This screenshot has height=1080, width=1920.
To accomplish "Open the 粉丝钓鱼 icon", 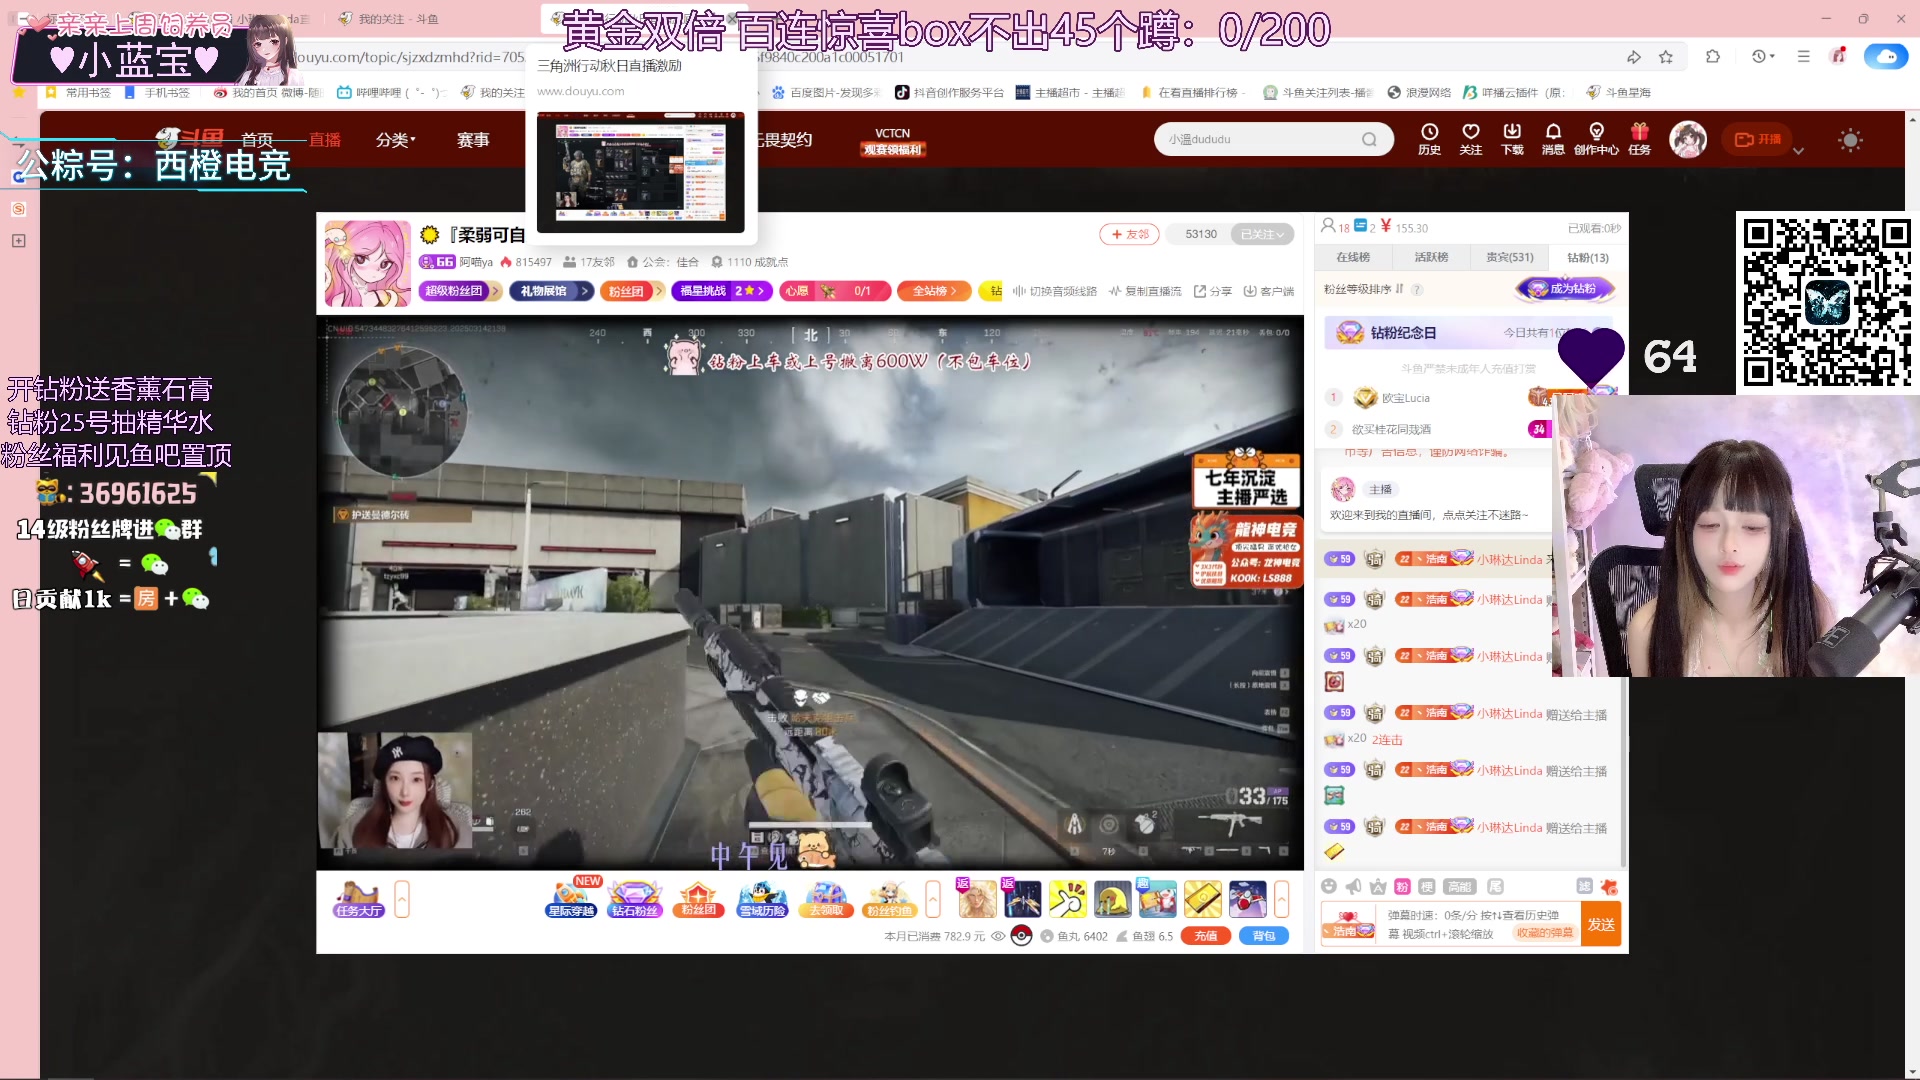I will coord(889,899).
